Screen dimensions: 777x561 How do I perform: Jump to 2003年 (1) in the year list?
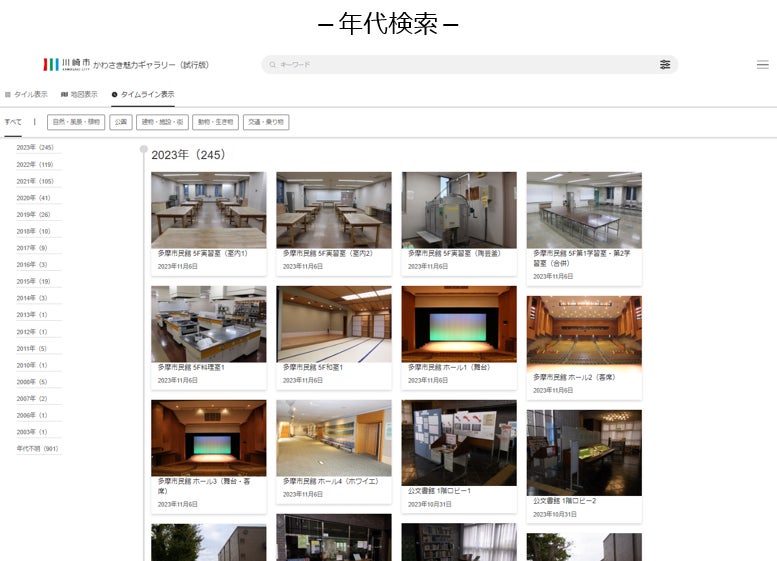(x=32, y=432)
